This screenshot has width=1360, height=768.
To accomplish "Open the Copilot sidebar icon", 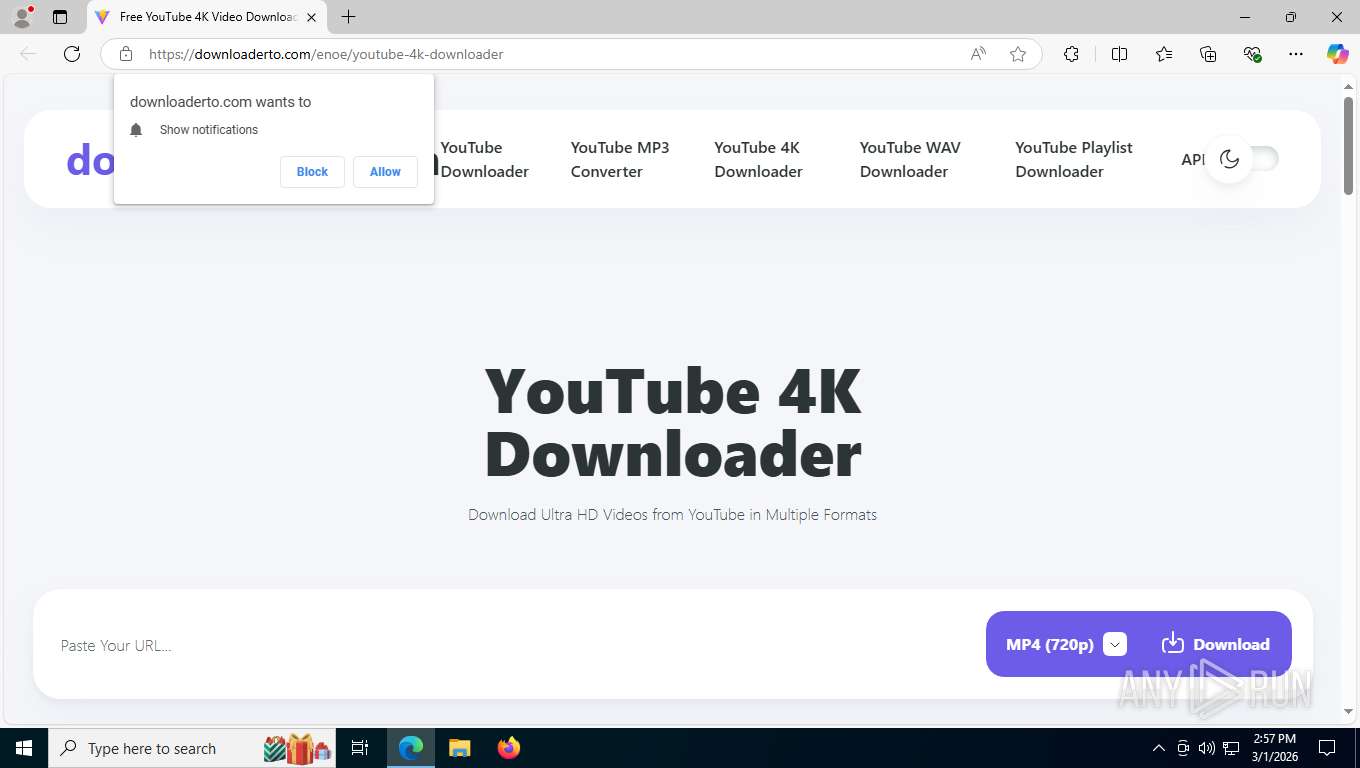I will [1338, 54].
